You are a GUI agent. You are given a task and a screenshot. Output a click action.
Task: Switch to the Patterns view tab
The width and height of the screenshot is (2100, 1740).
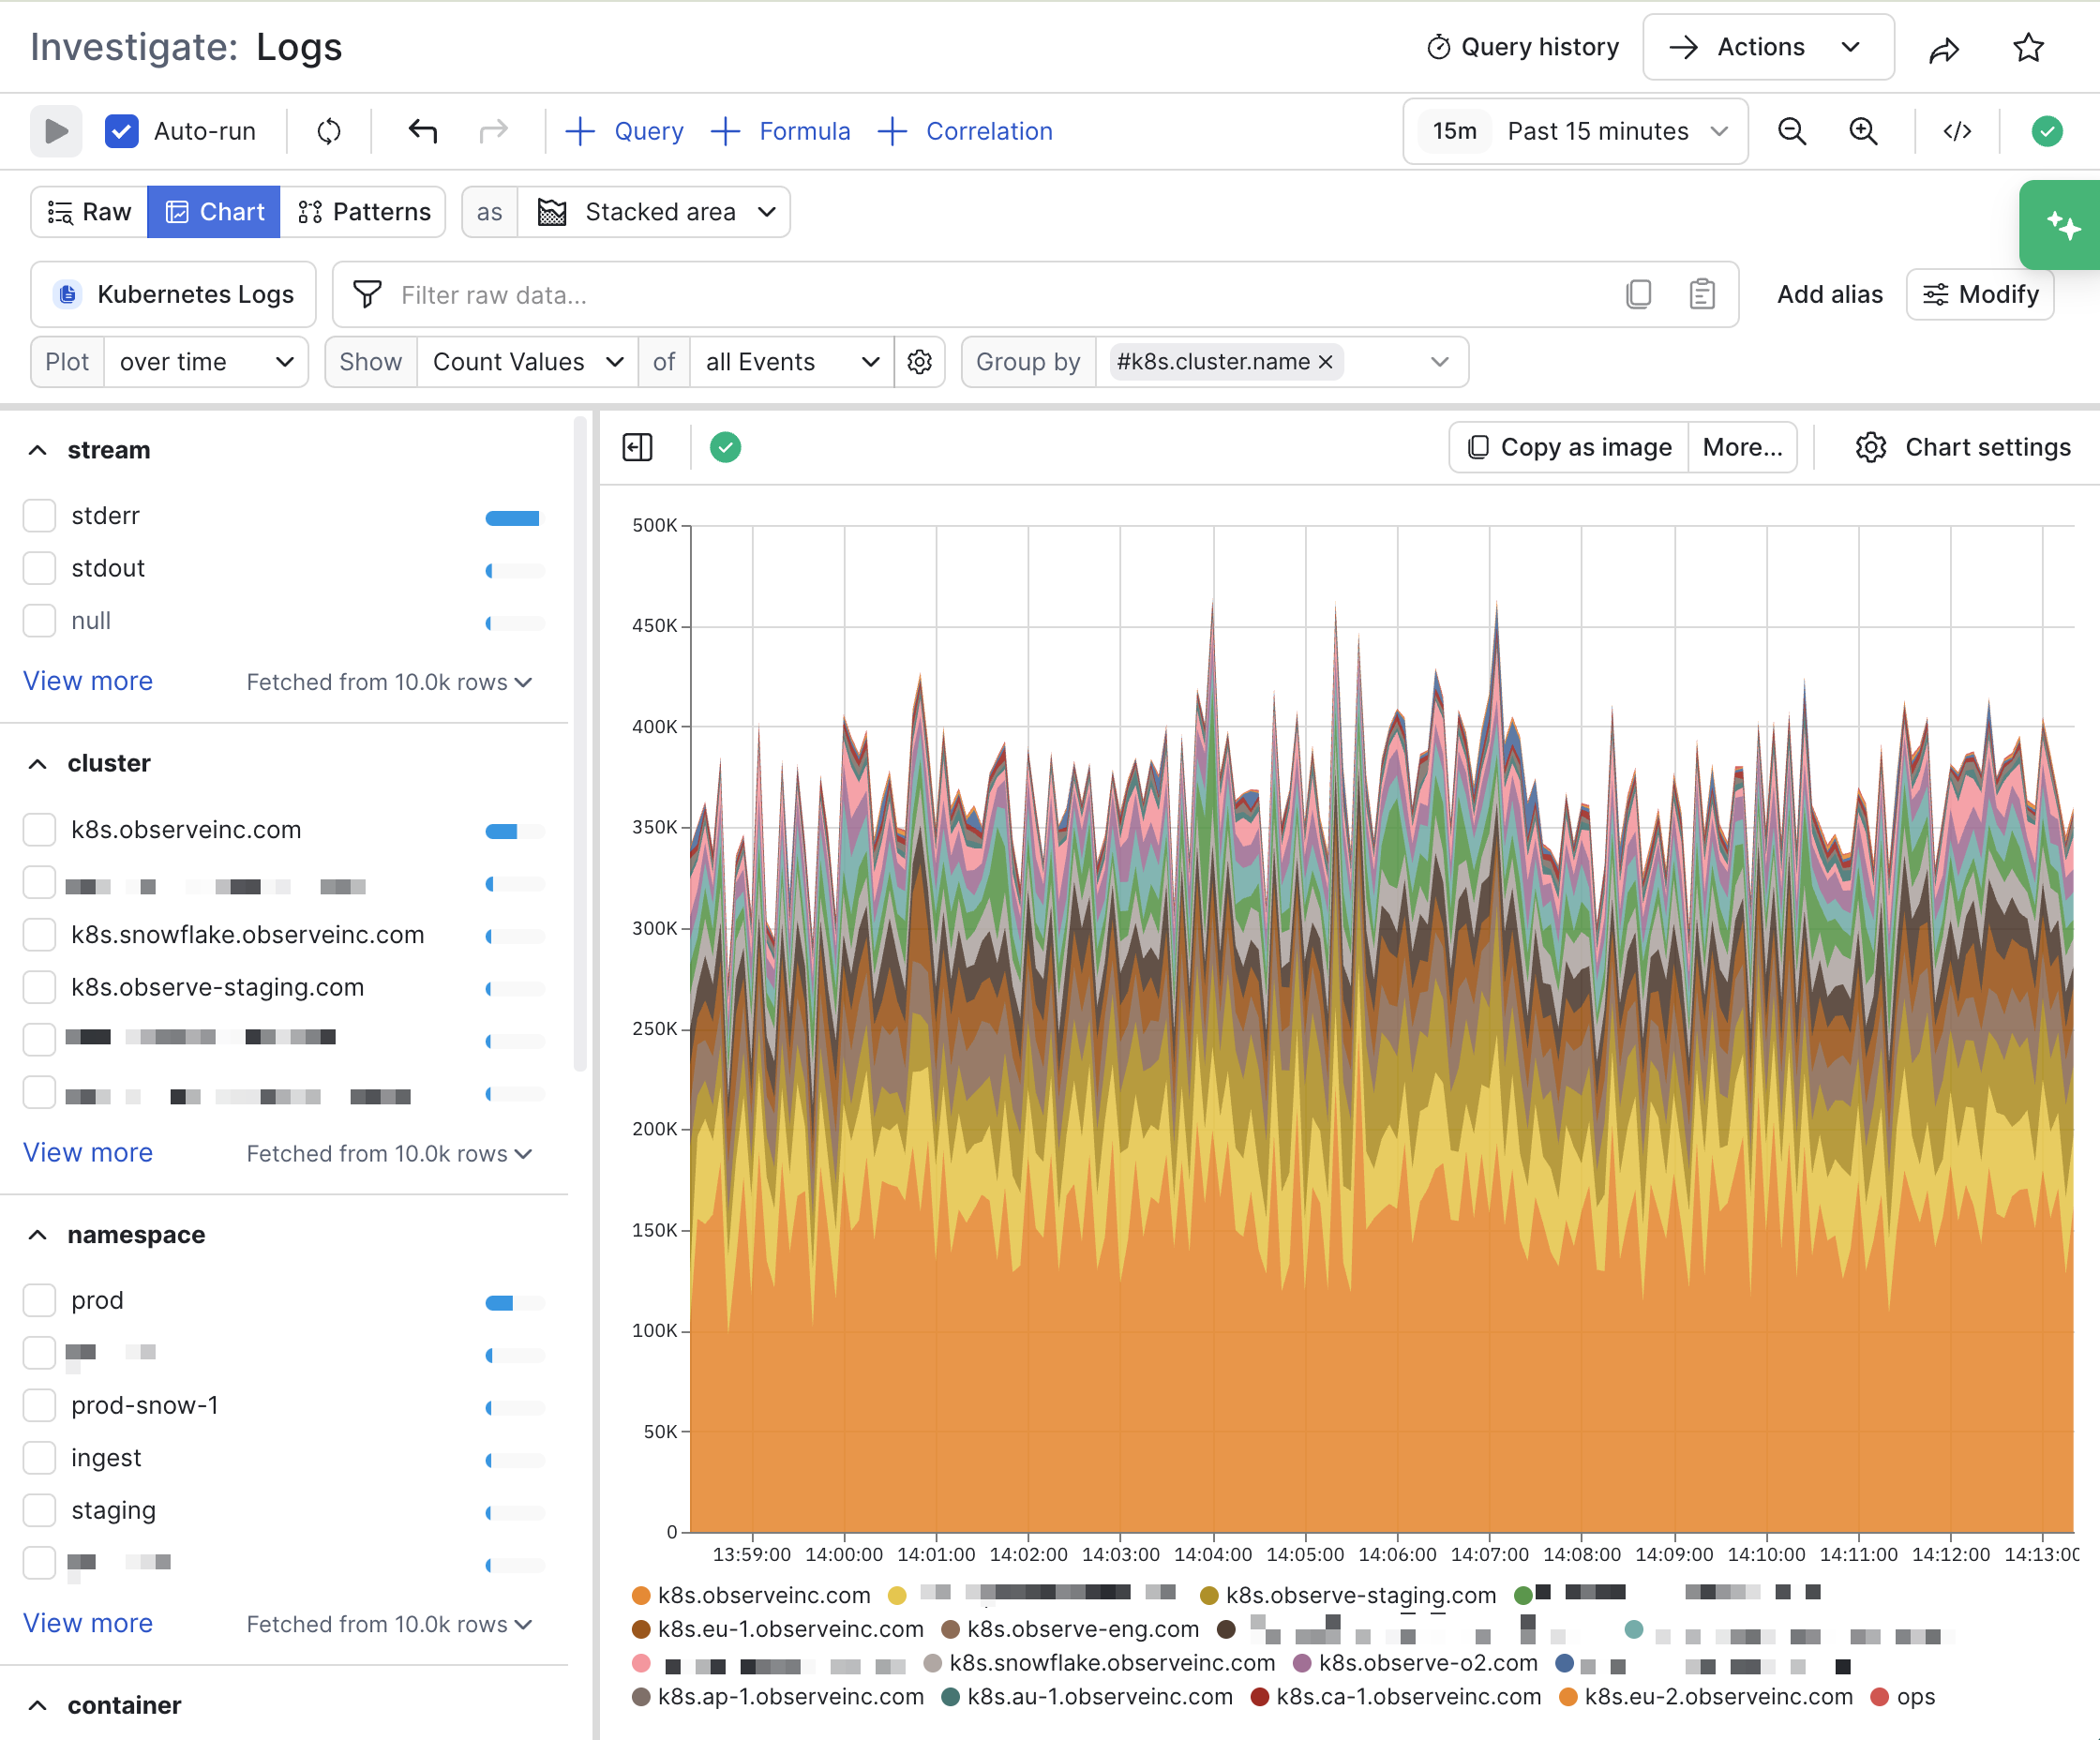[x=364, y=212]
